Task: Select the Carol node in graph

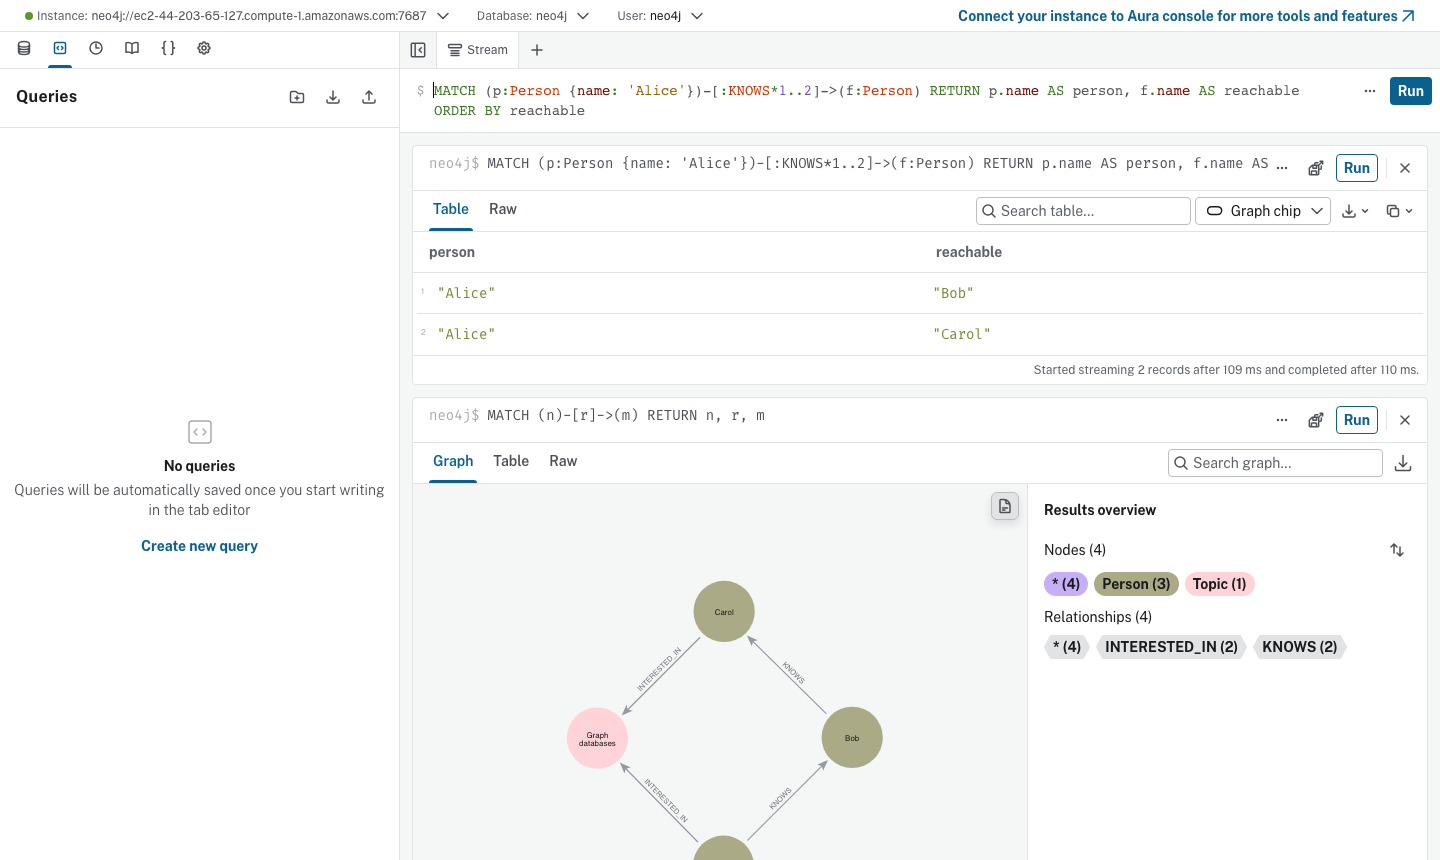Action: (x=724, y=611)
